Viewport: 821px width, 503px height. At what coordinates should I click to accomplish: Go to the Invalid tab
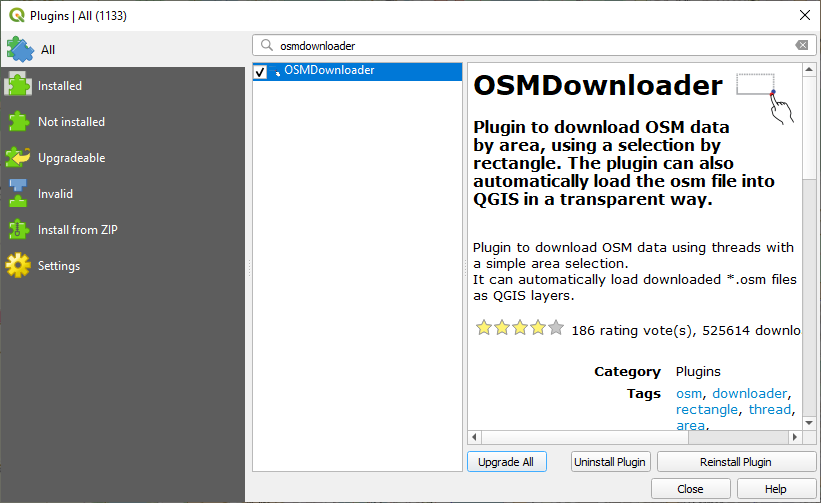[55, 194]
